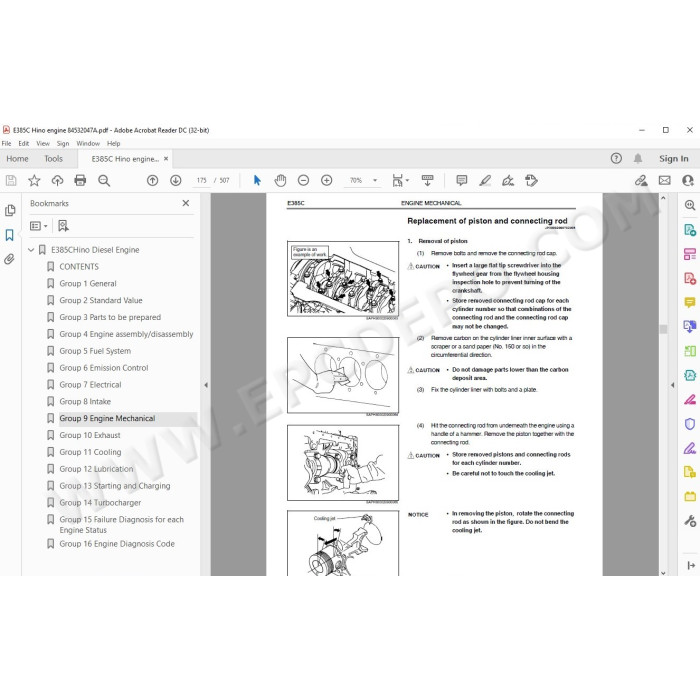Open the help question mark icon

coord(616,158)
